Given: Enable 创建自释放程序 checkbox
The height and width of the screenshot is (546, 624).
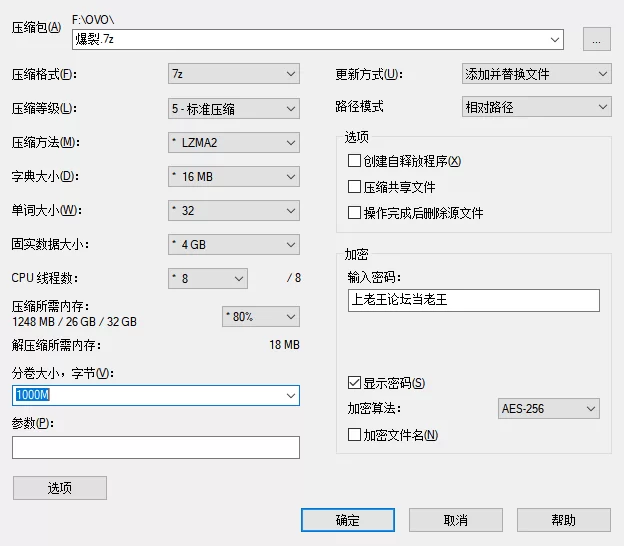Looking at the screenshot, I should [x=354, y=161].
